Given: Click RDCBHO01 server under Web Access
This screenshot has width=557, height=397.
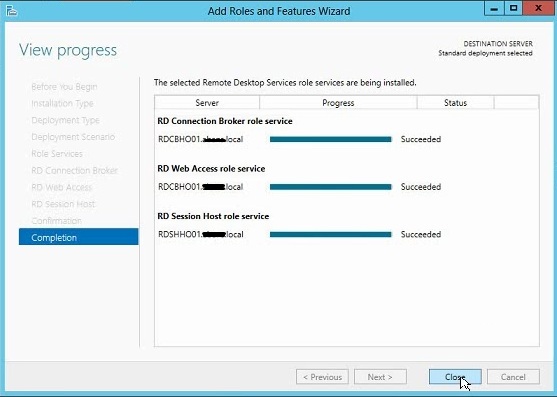Looking at the screenshot, I should pos(201,187).
